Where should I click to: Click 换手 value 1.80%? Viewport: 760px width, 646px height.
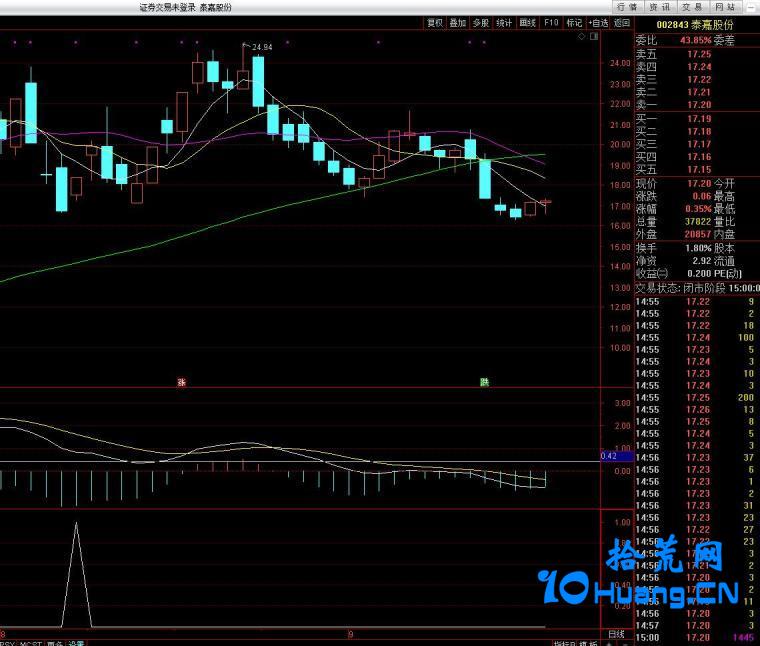coord(698,248)
